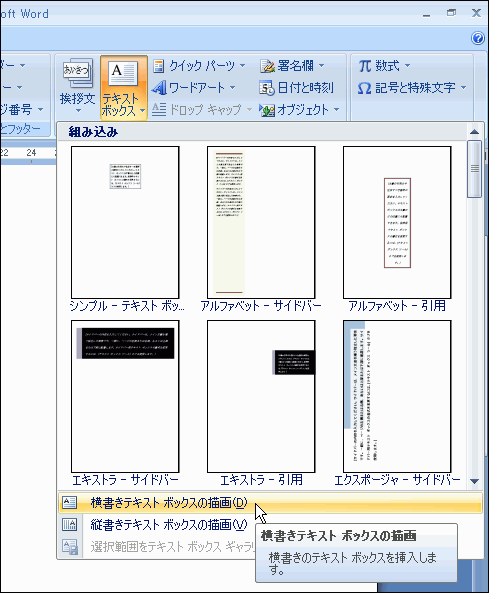The height and width of the screenshot is (593, 489).
Task: Select the アルファベット - サイドバー thumbnail
Action: pos(261,222)
